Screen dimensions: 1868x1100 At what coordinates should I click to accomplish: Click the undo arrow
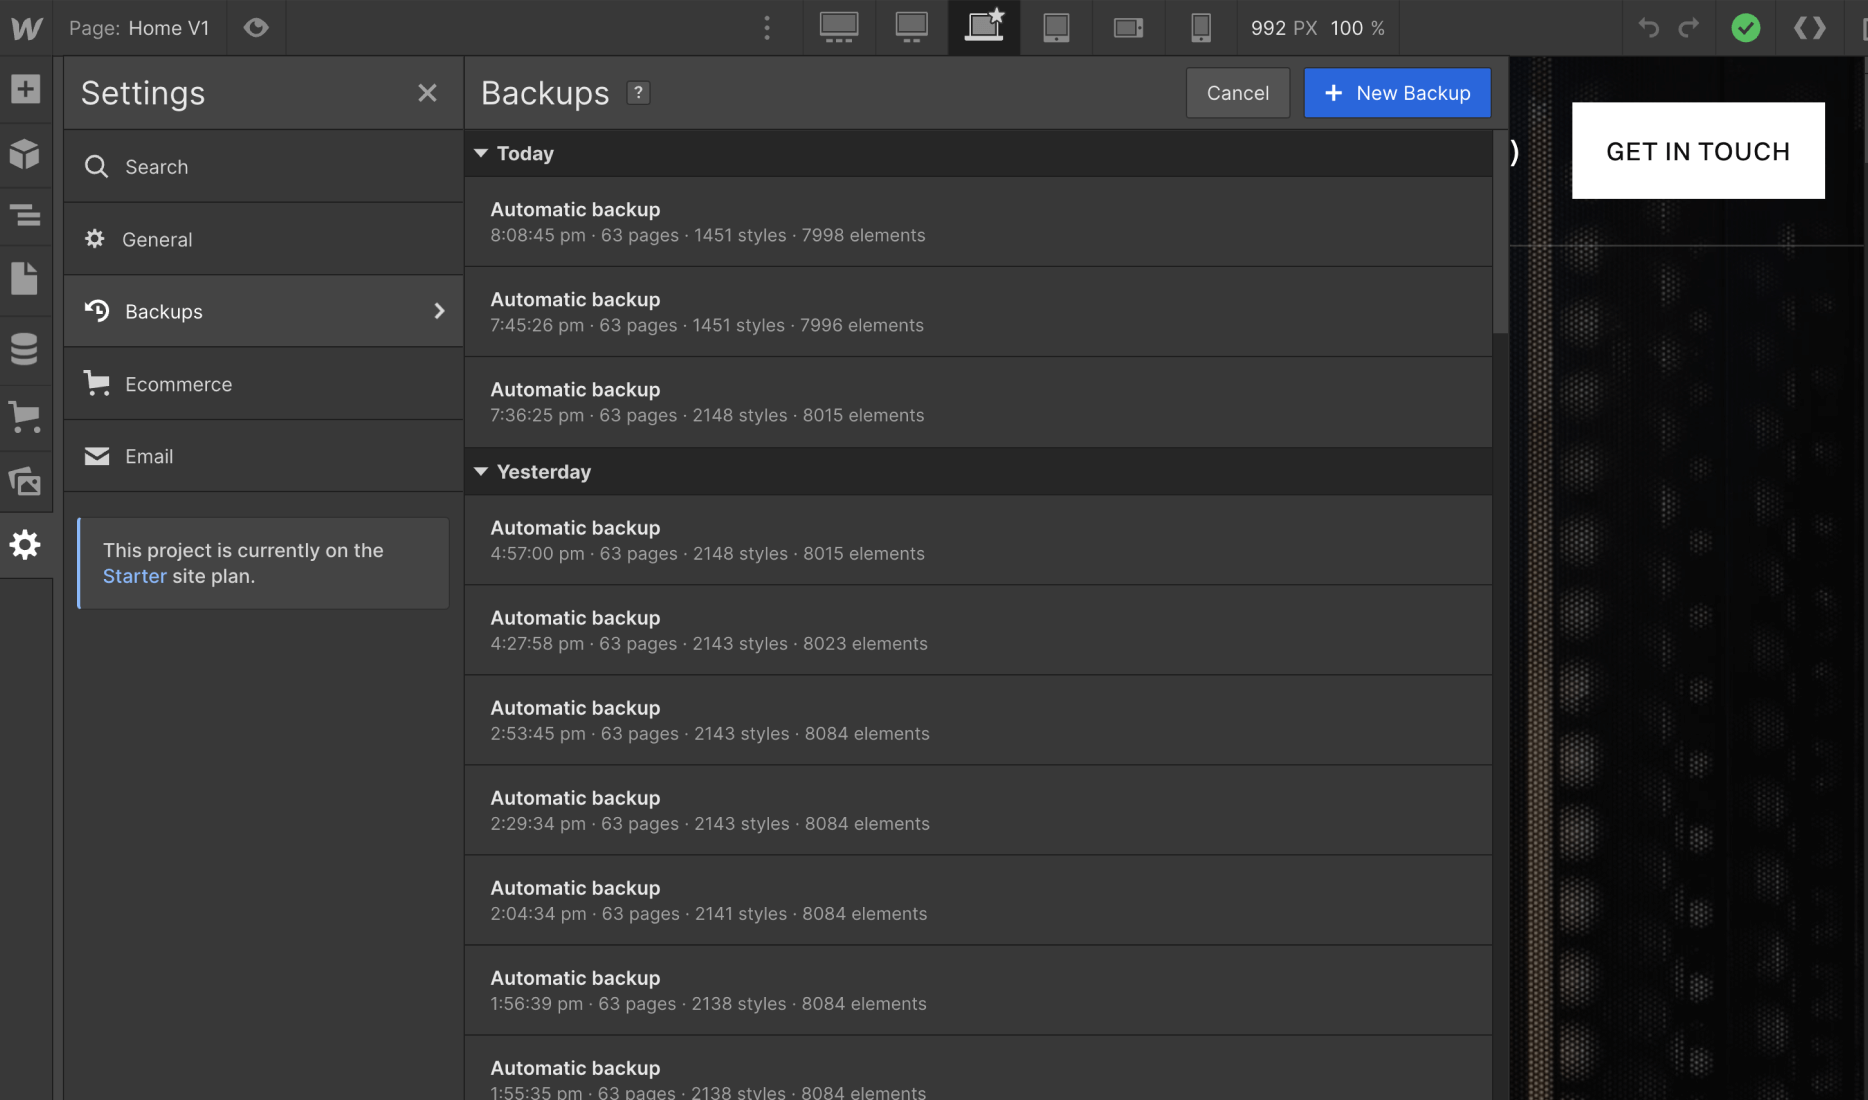[x=1648, y=27]
